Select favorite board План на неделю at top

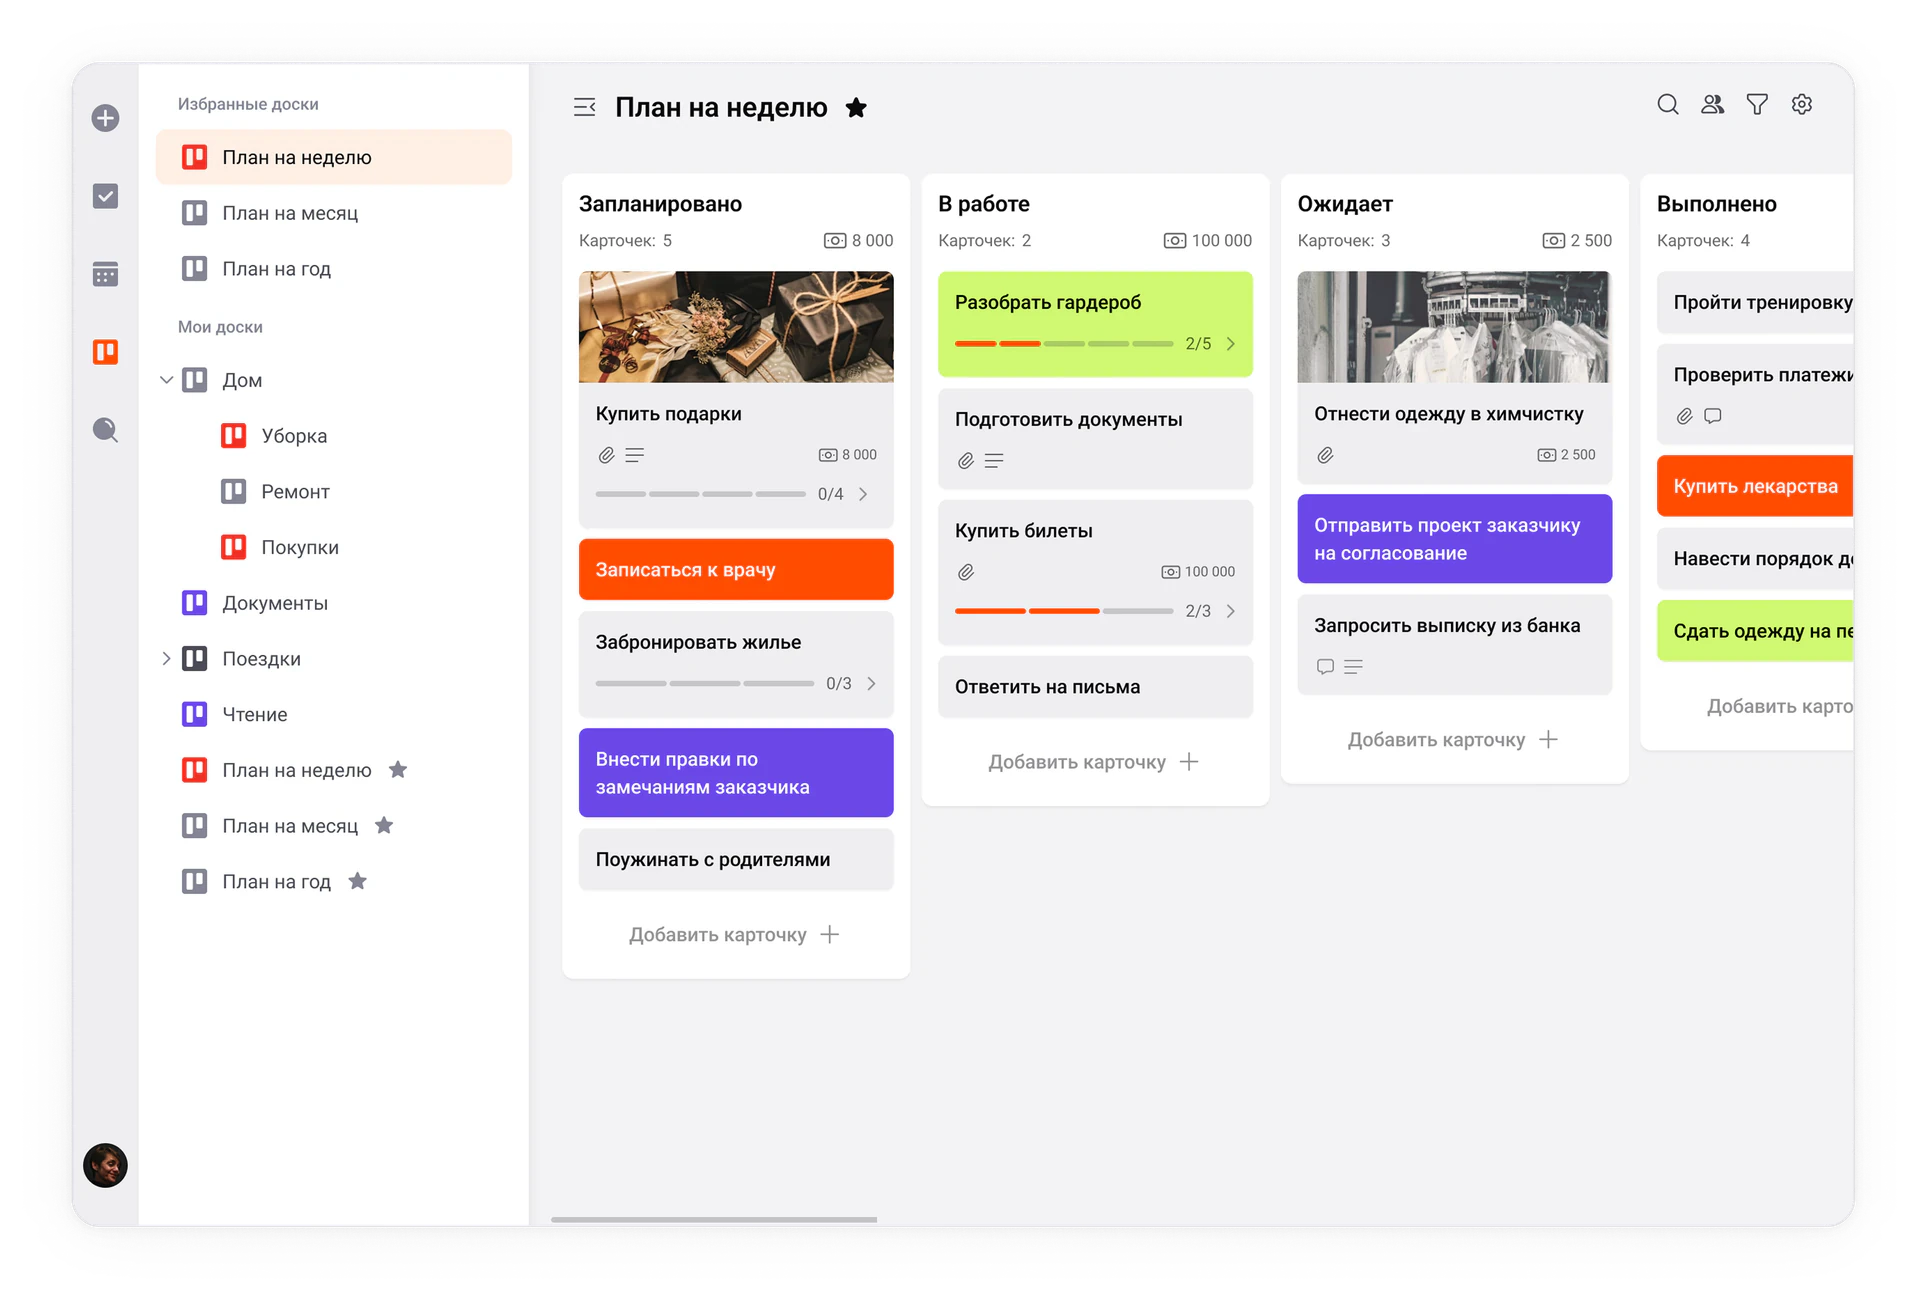point(334,157)
